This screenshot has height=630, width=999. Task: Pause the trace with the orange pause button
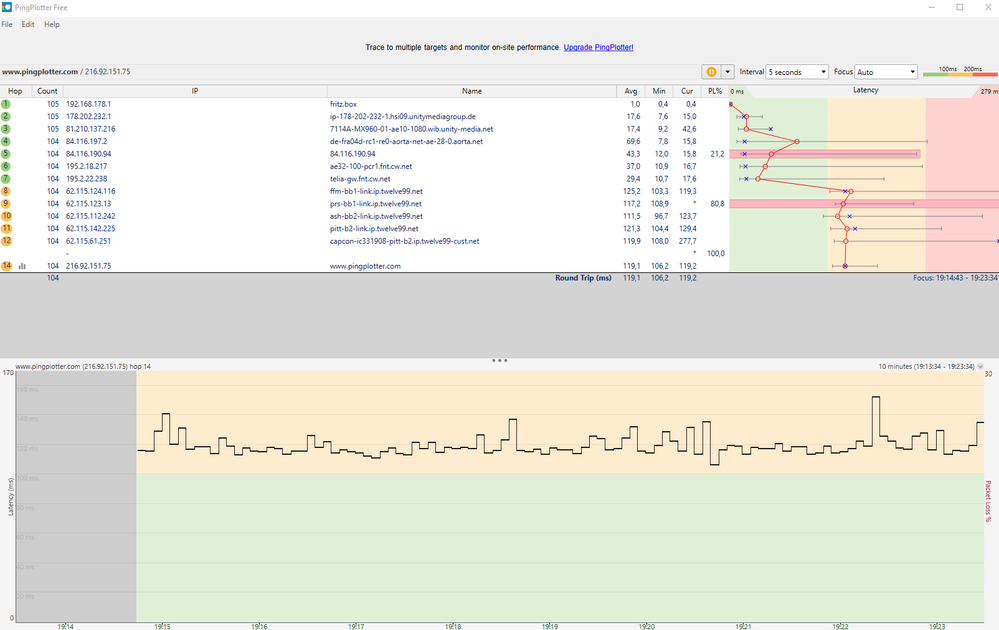click(x=712, y=72)
